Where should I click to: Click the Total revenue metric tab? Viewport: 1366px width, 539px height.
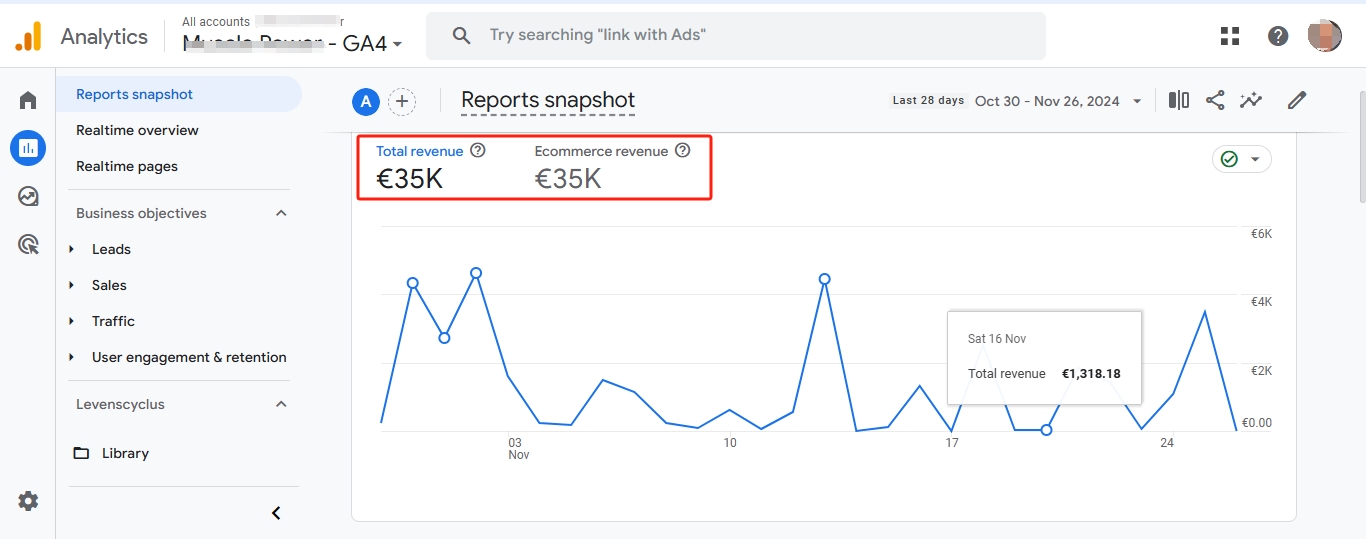point(430,167)
